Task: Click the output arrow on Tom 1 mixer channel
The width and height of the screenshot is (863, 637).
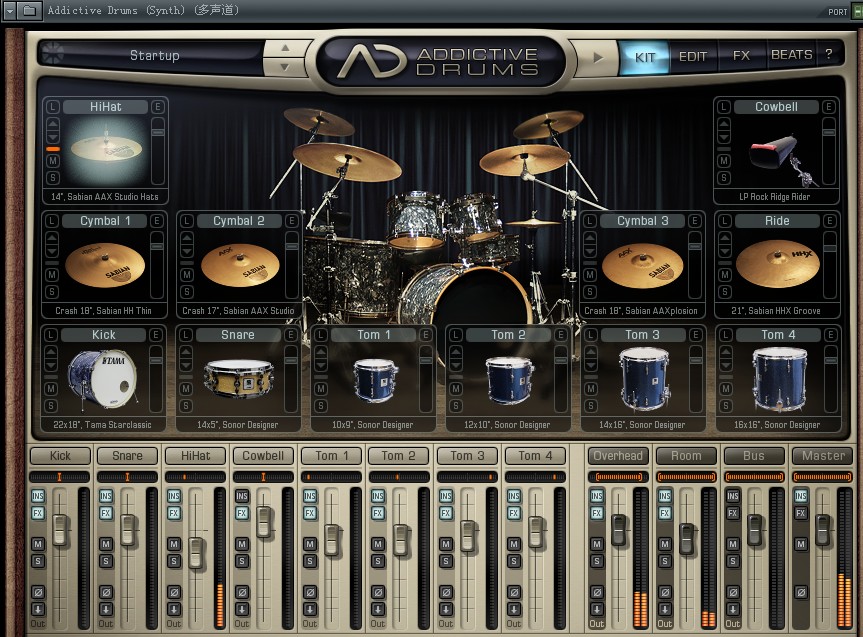Action: 310,609
